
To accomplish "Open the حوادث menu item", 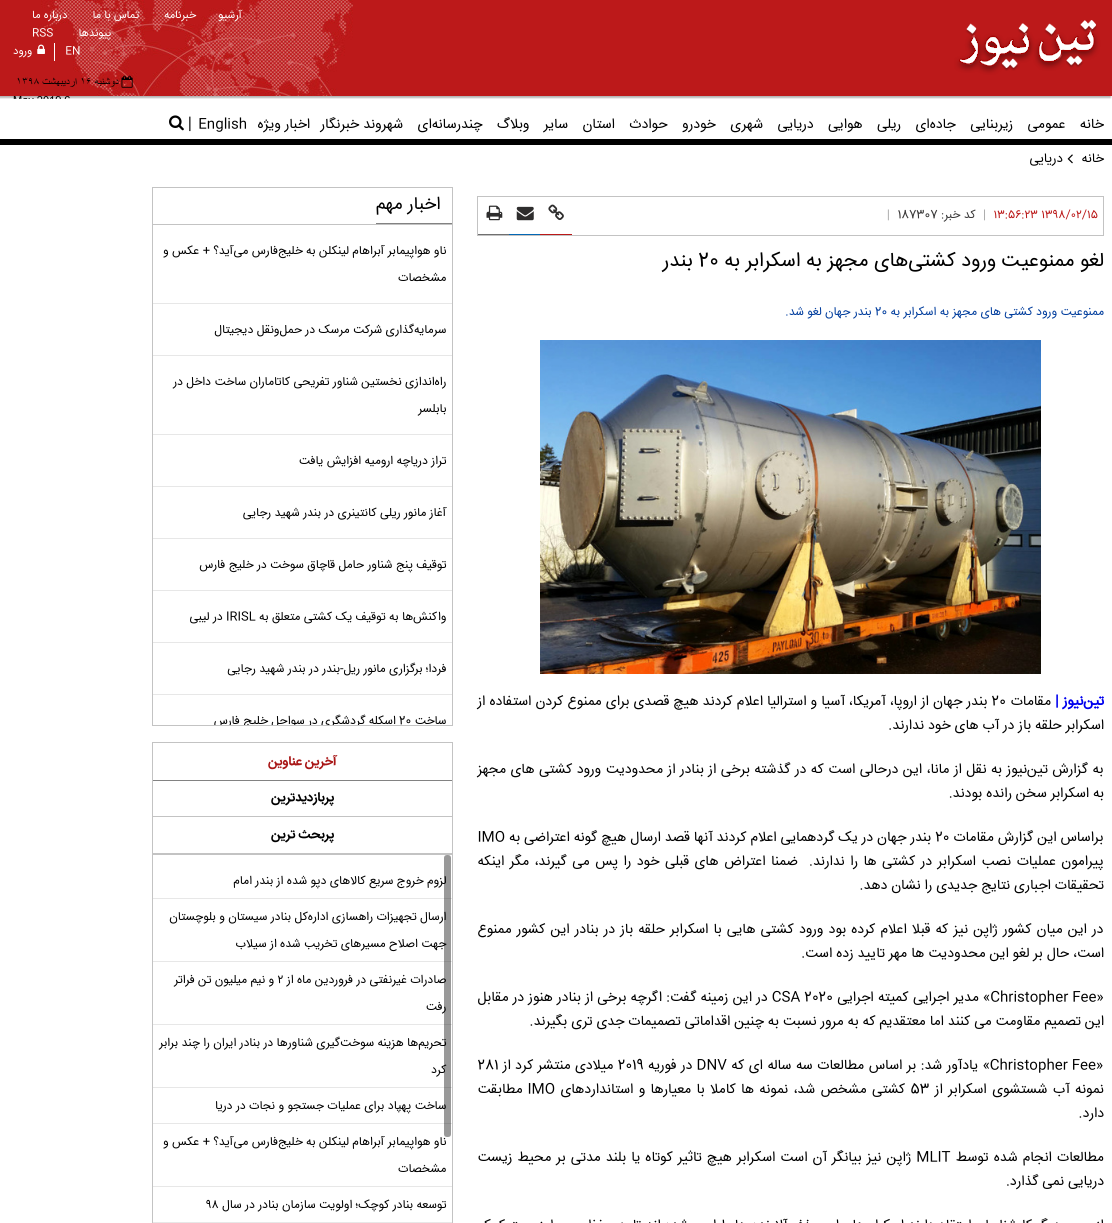I will click(648, 124).
